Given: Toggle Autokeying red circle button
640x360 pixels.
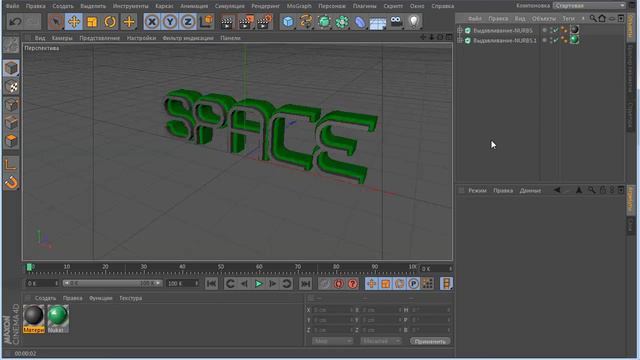Looking at the screenshot, I should 338,284.
